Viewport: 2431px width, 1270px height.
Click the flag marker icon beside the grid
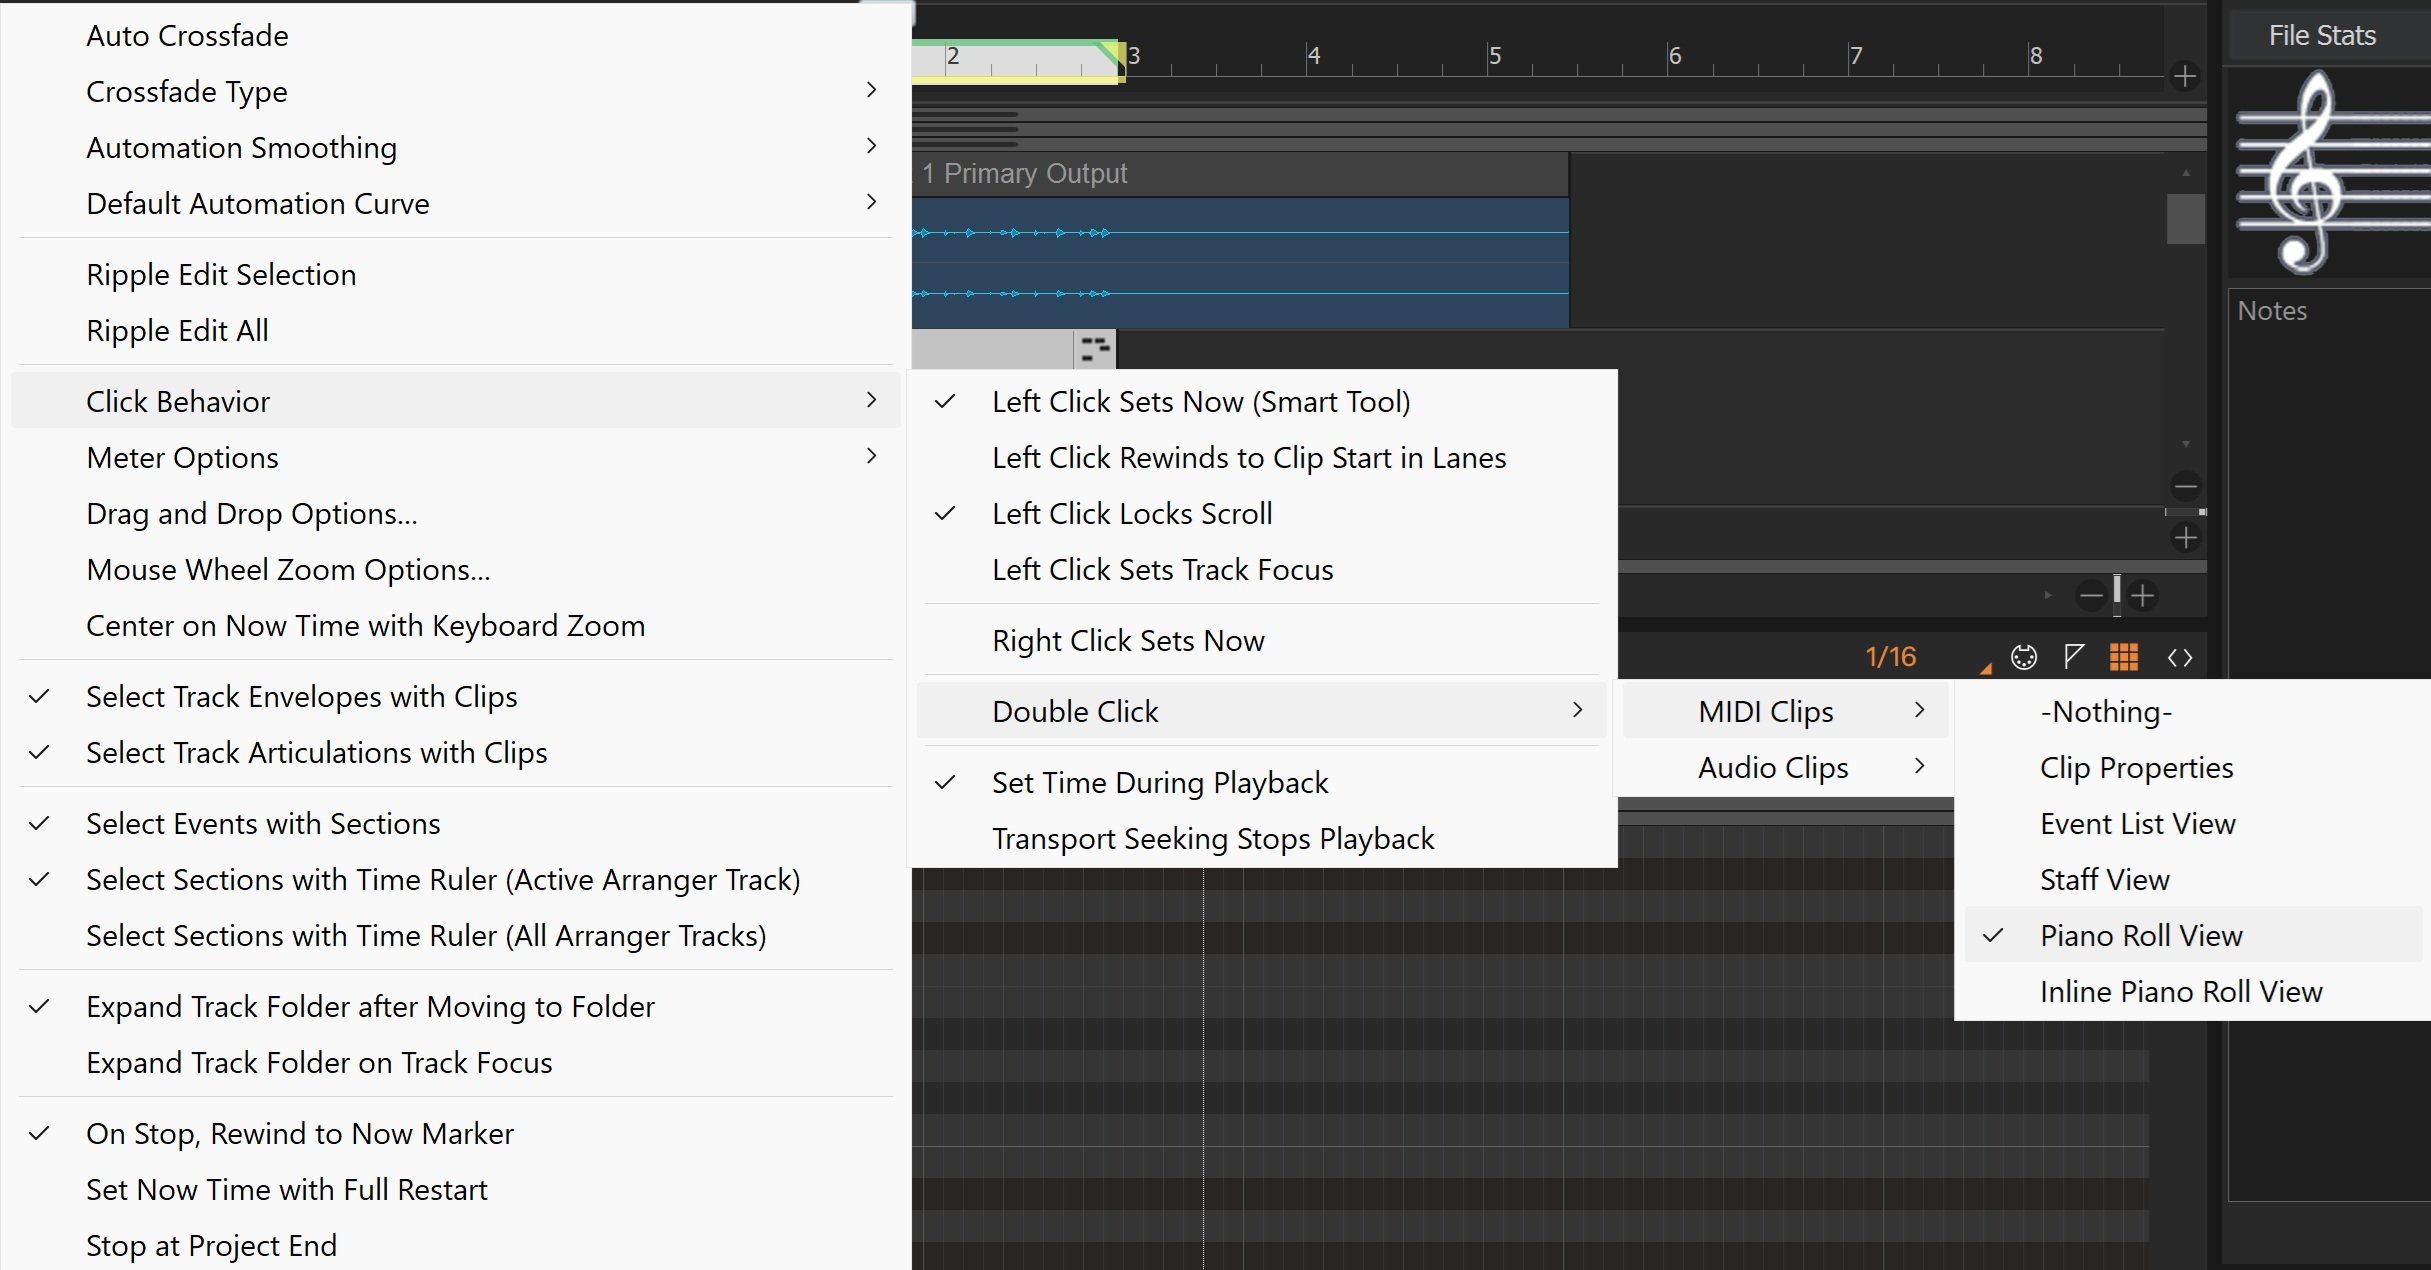click(x=2074, y=657)
